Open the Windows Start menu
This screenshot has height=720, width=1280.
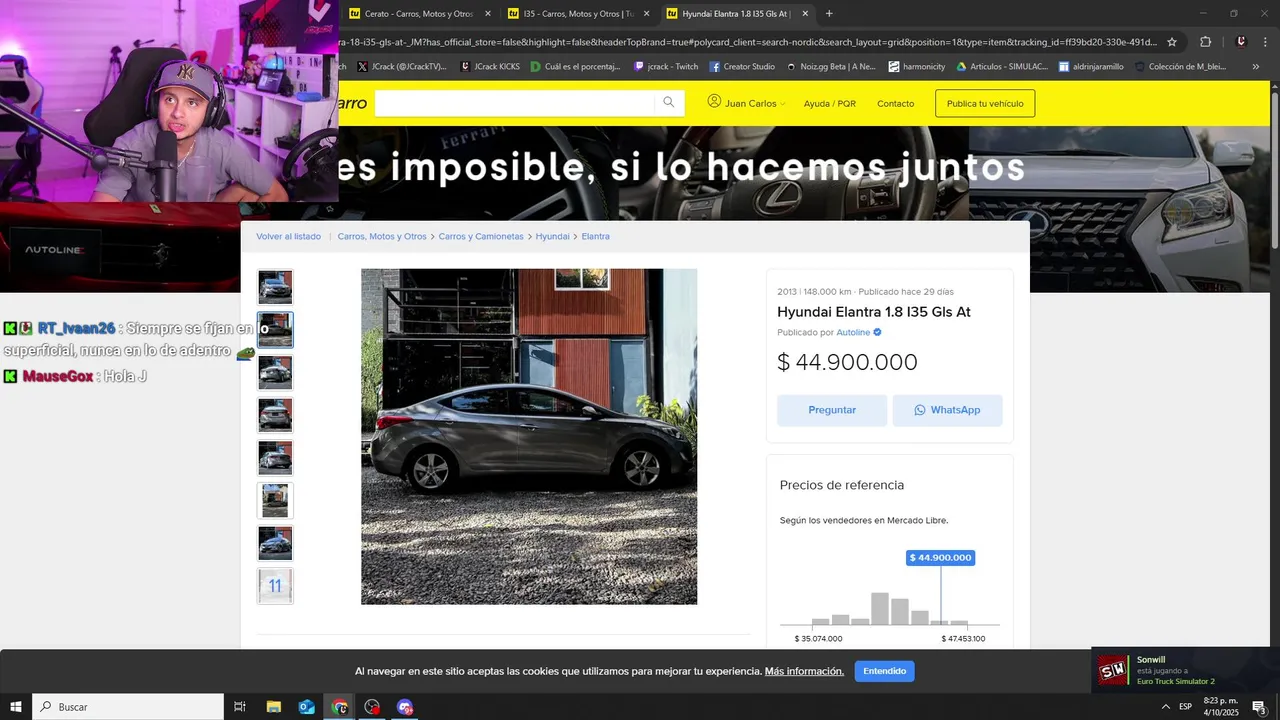pyautogui.click(x=15, y=707)
